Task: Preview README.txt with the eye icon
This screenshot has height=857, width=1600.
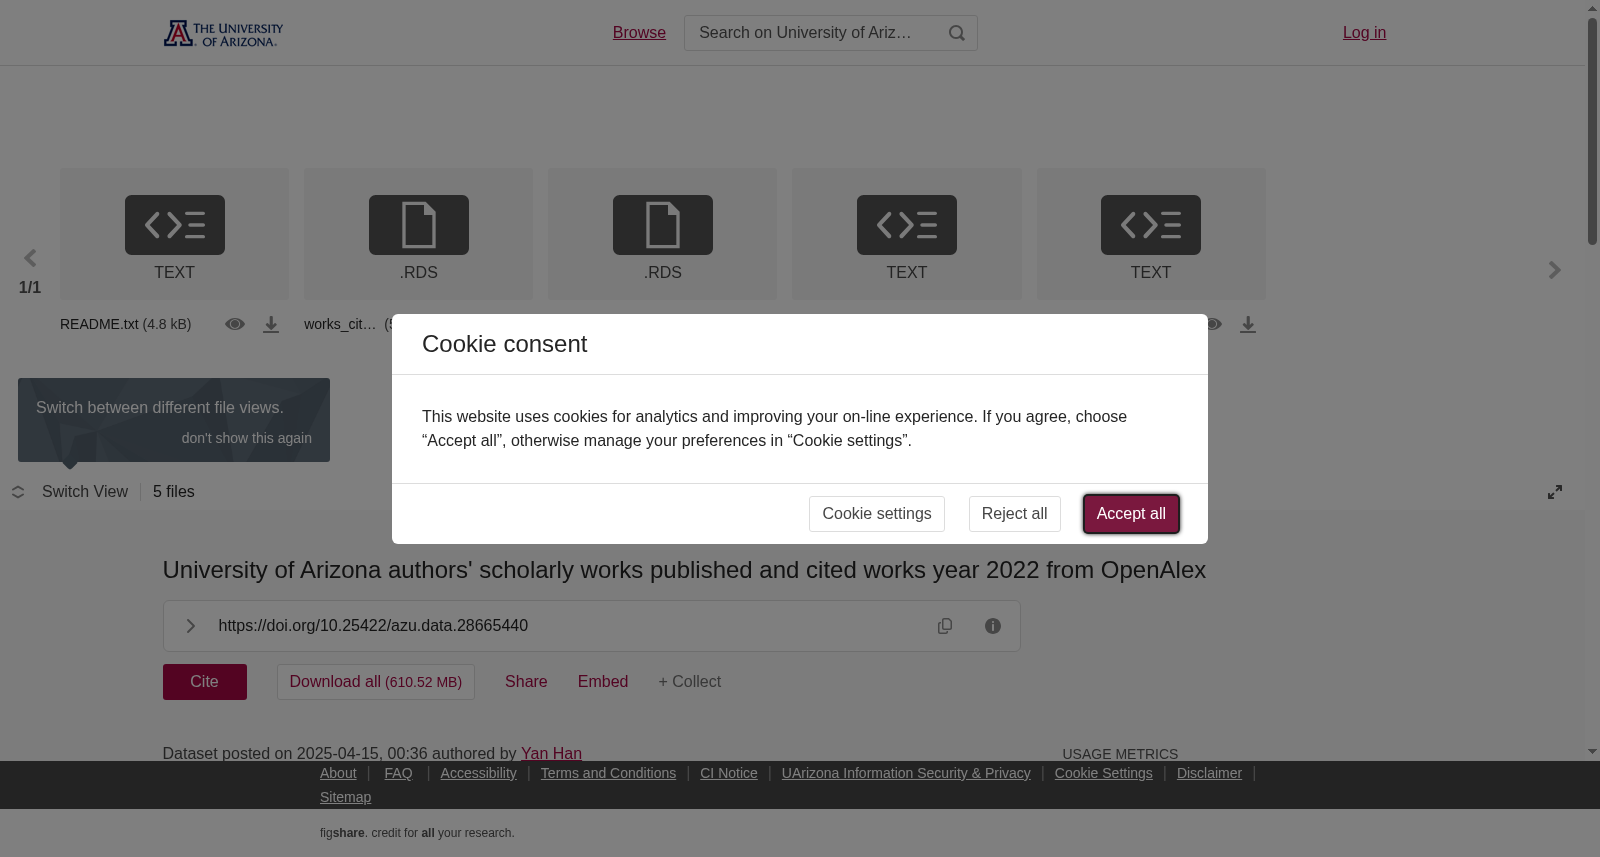Action: click(x=235, y=324)
